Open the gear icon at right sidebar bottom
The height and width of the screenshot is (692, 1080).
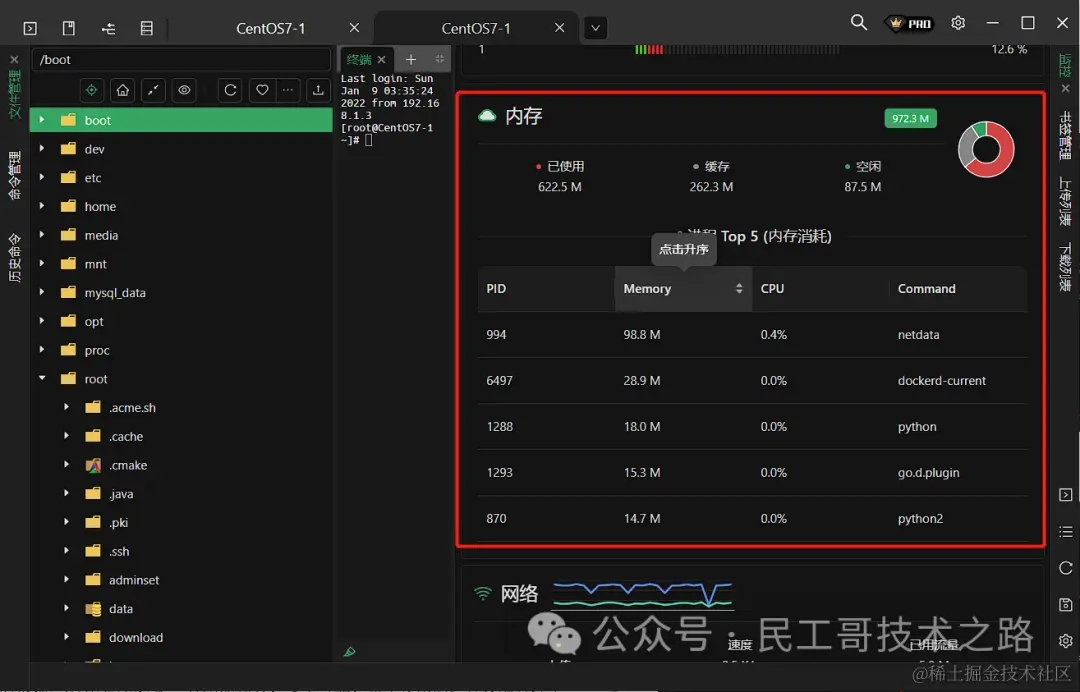pyautogui.click(x=1066, y=641)
